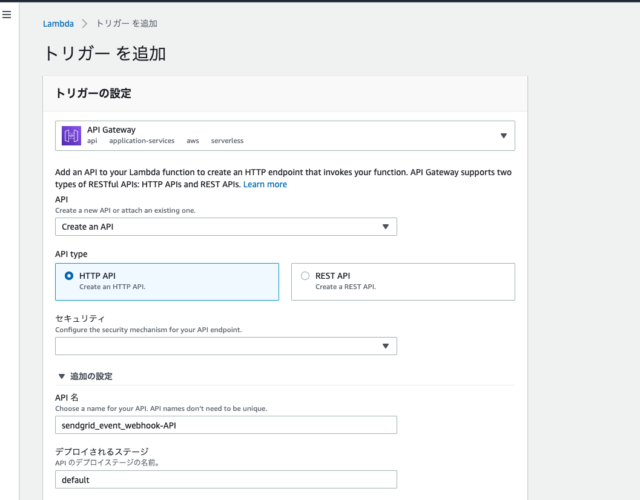Image resolution: width=640 pixels, height=500 pixels.
Task: Click the API 名 input field
Action: pyautogui.click(x=226, y=425)
